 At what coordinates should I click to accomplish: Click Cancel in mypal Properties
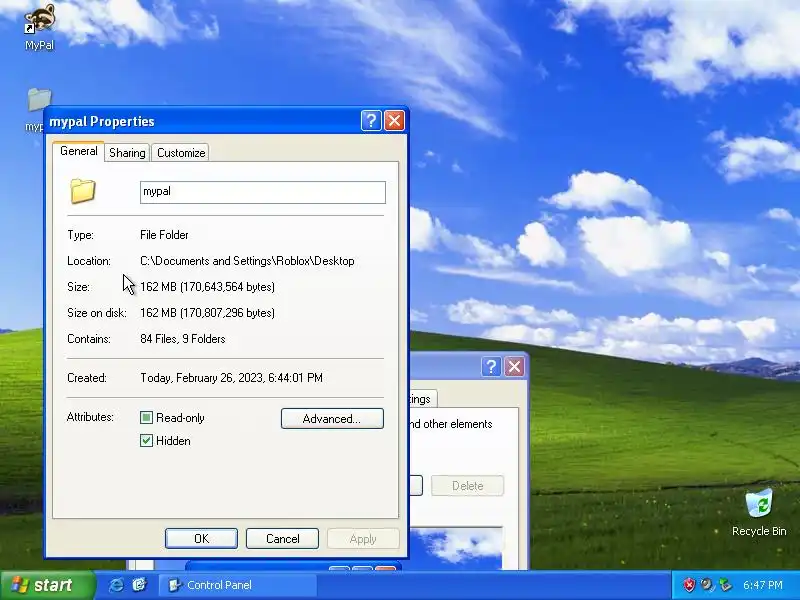pyautogui.click(x=282, y=539)
